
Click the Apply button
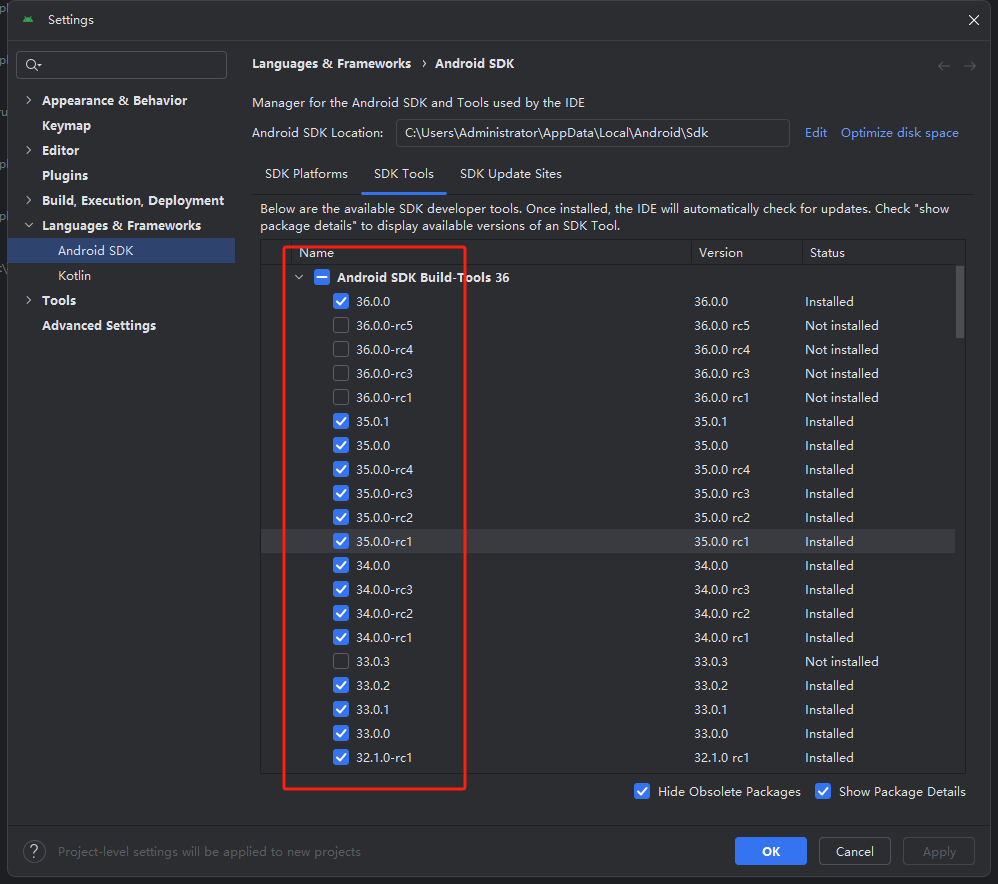point(939,852)
